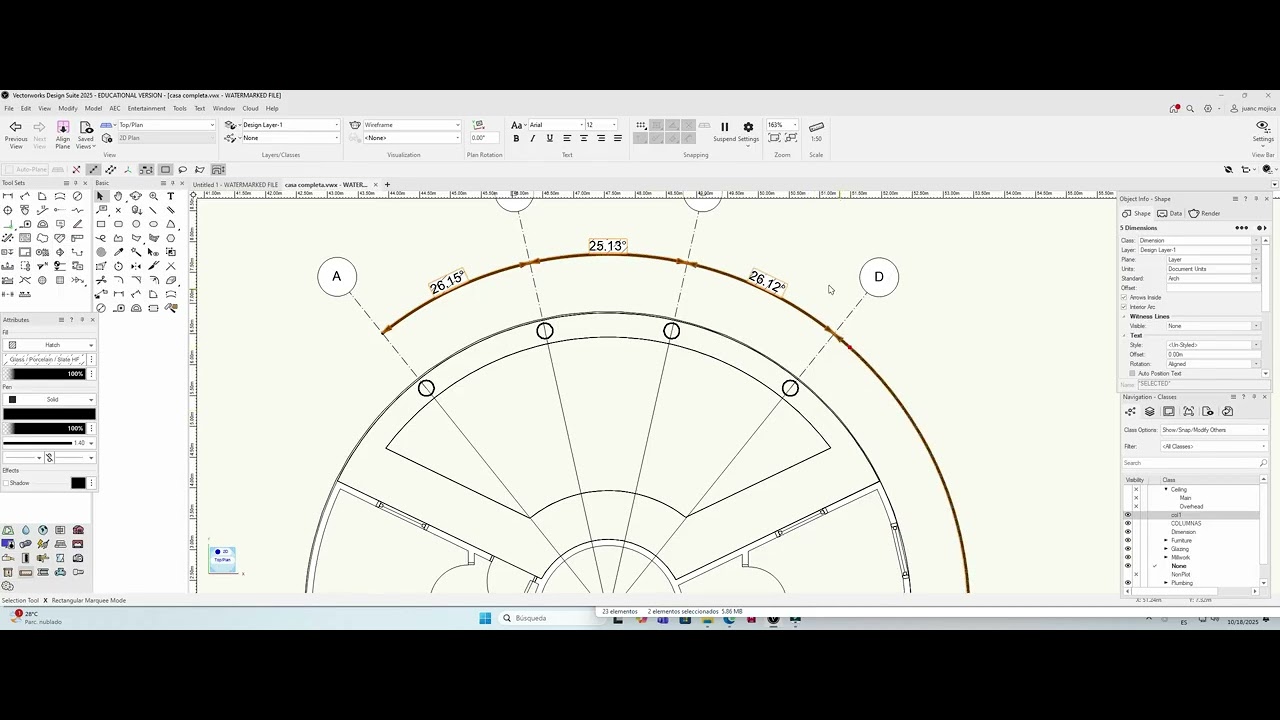
Task: Open the Top/Plan view dropdown
Action: [166, 125]
